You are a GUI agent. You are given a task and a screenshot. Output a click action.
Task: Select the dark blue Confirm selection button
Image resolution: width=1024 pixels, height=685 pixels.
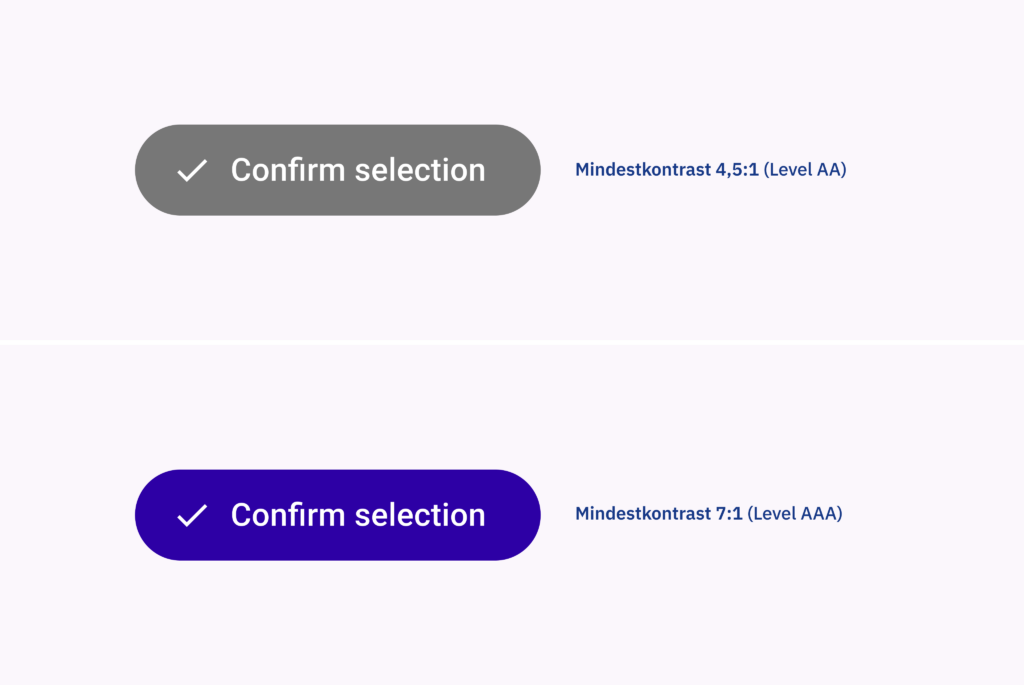[x=338, y=515]
